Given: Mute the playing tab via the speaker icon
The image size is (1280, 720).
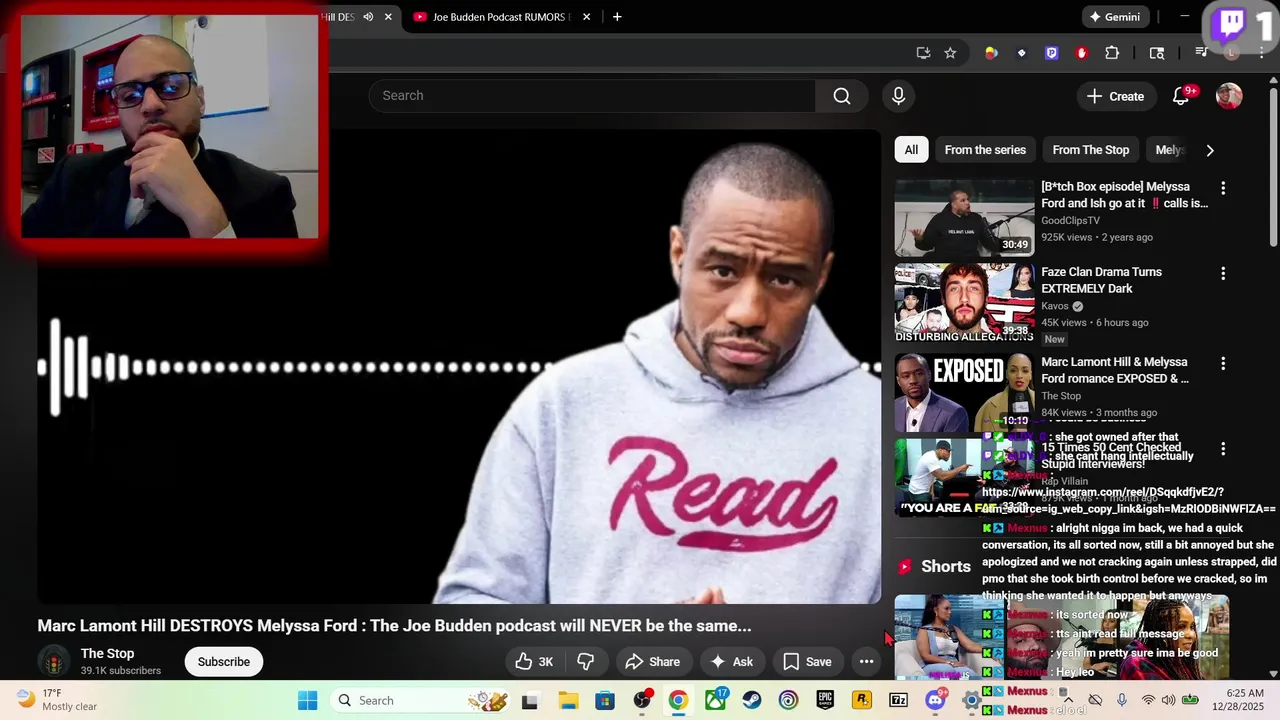Looking at the screenshot, I should 368,17.
